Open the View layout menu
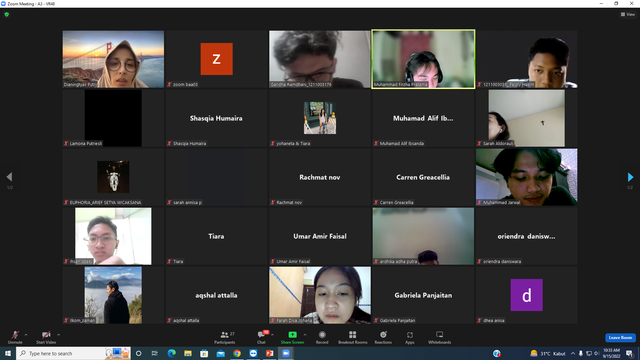Screen dimensions: 640x360 point(628,14)
